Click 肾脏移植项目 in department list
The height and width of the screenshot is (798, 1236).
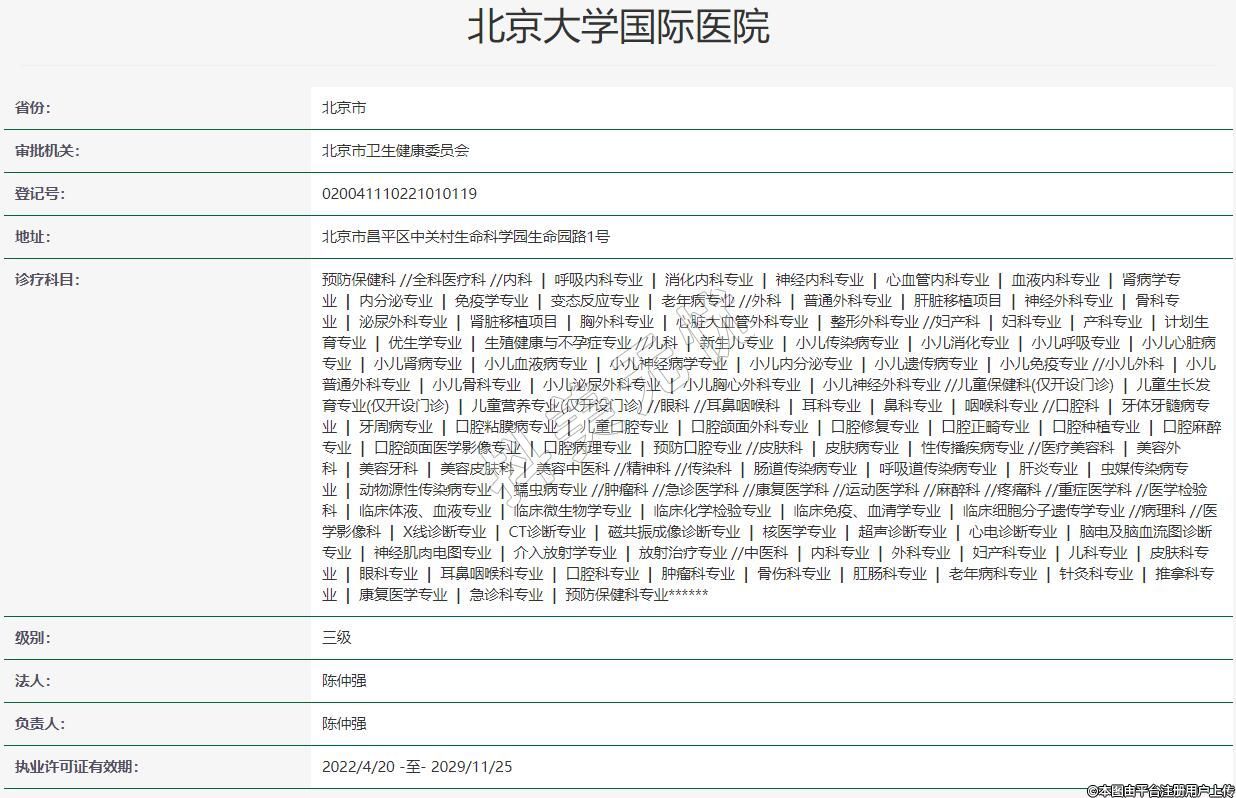click(513, 322)
